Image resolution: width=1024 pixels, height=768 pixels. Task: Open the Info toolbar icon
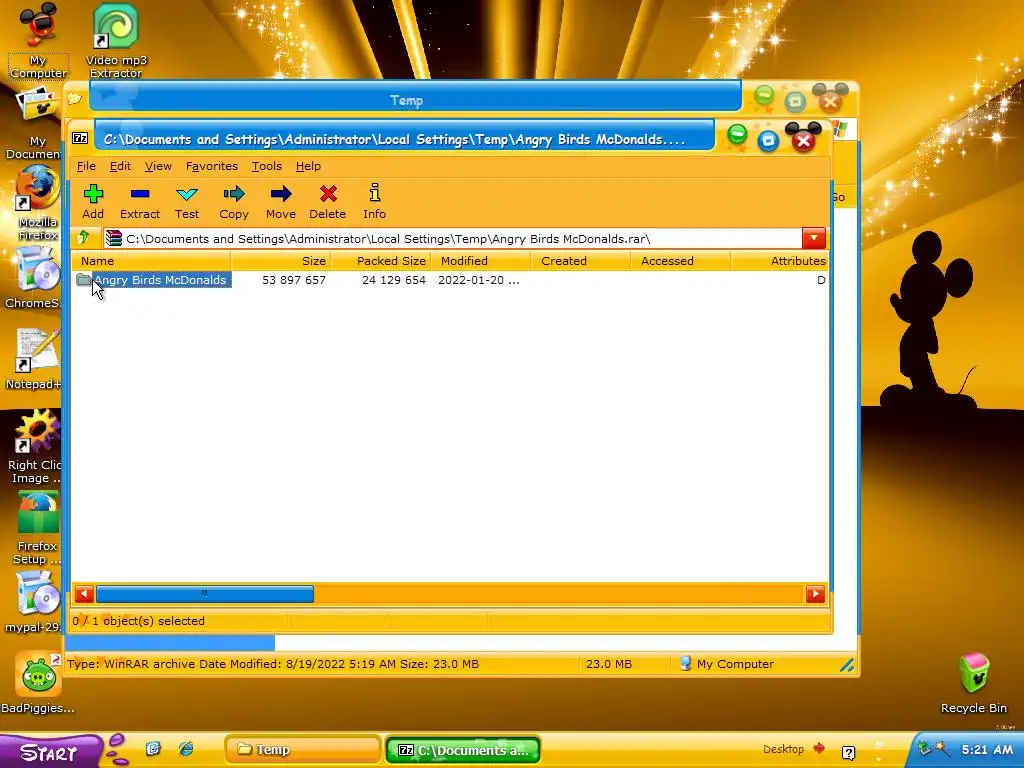(x=374, y=201)
